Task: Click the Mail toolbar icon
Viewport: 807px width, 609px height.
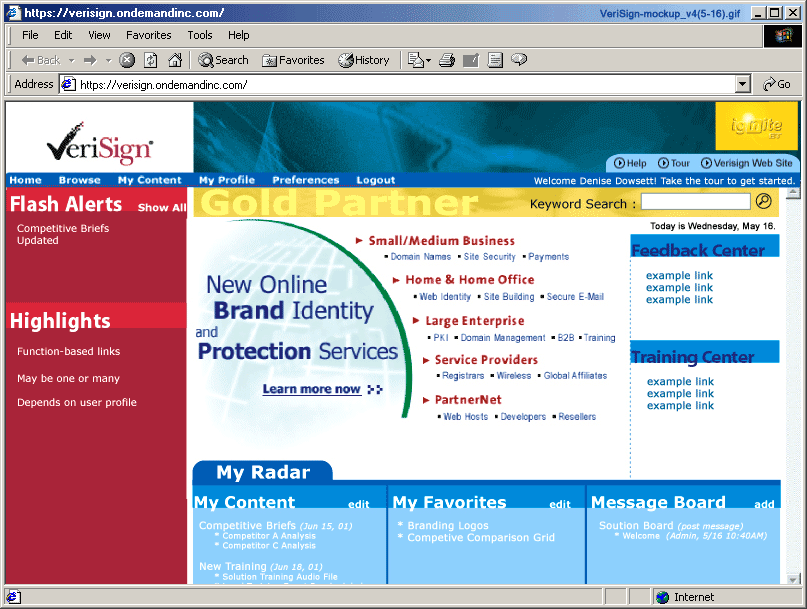Action: pyautogui.click(x=415, y=60)
